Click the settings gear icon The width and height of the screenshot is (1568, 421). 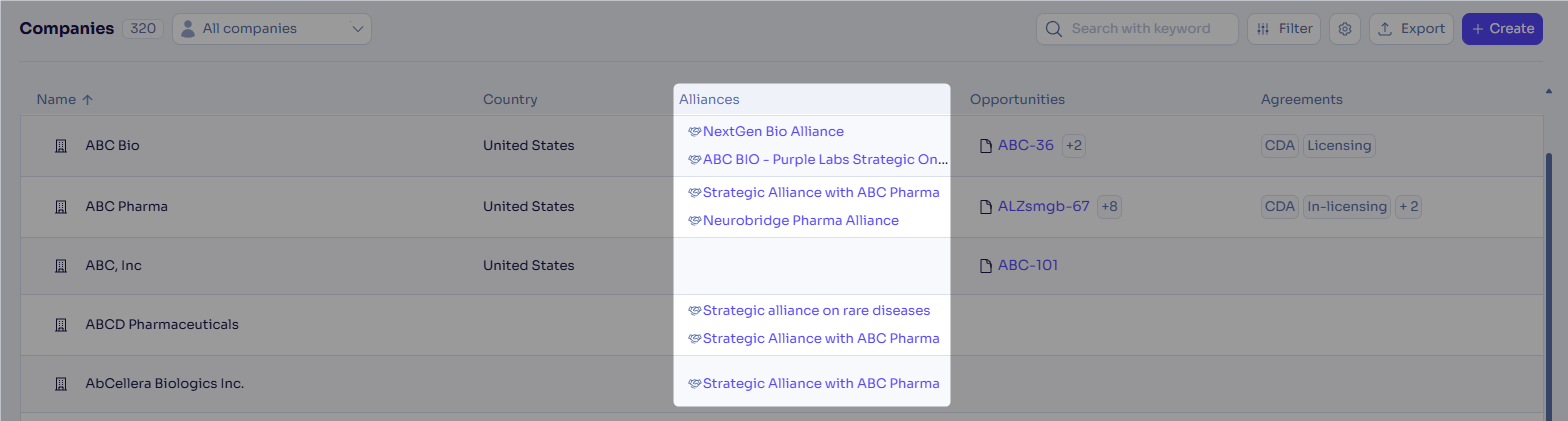(1345, 29)
